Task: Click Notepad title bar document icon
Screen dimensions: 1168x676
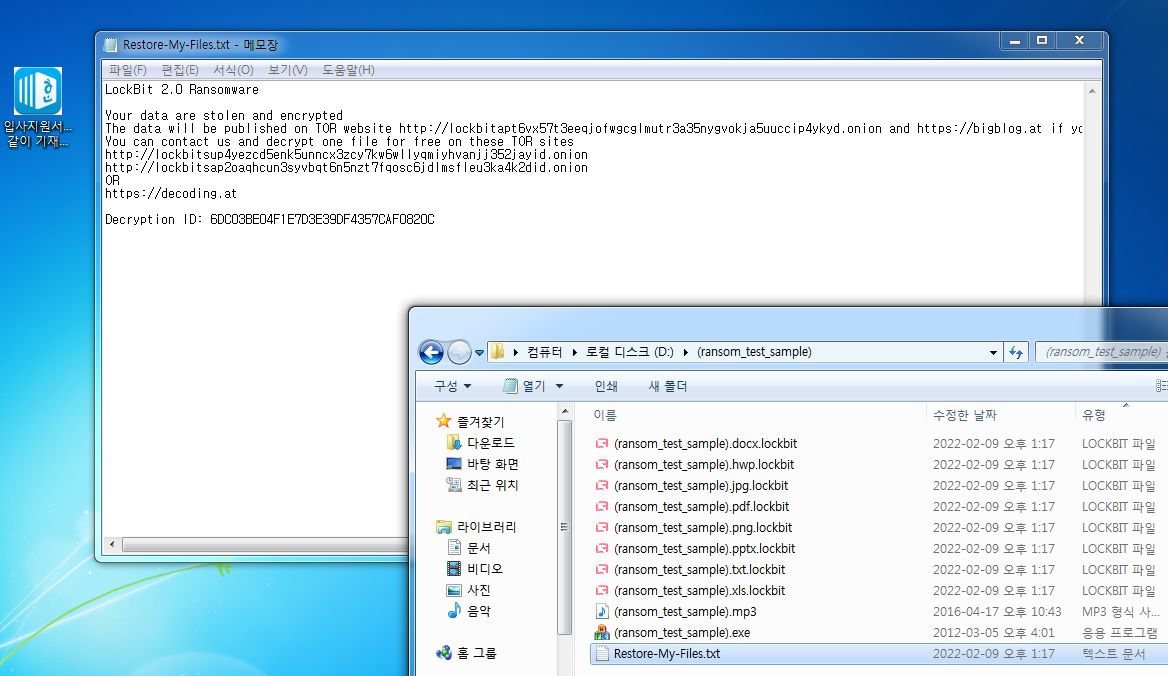Action: pos(111,45)
